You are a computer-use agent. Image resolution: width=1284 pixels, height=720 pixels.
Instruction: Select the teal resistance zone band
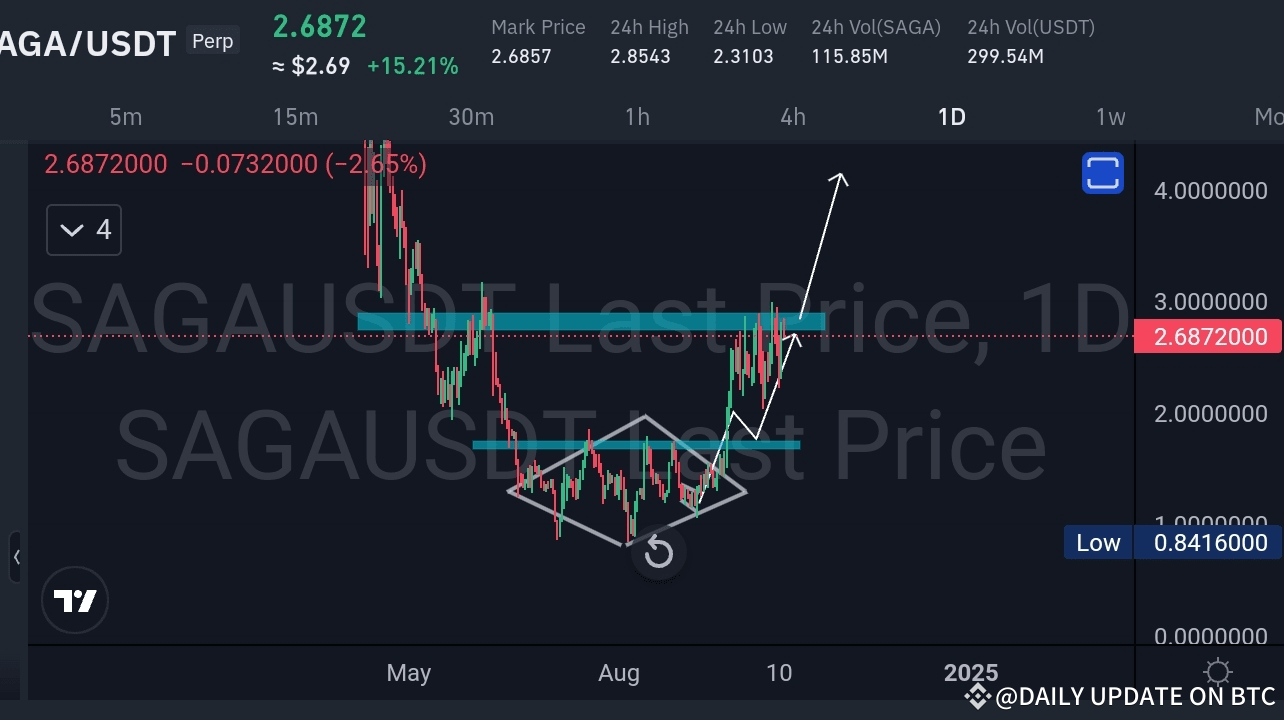click(590, 321)
